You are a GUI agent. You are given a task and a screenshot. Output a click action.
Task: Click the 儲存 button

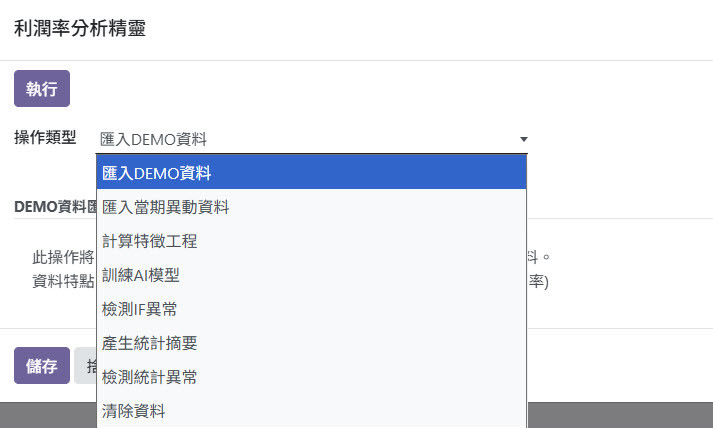click(42, 366)
